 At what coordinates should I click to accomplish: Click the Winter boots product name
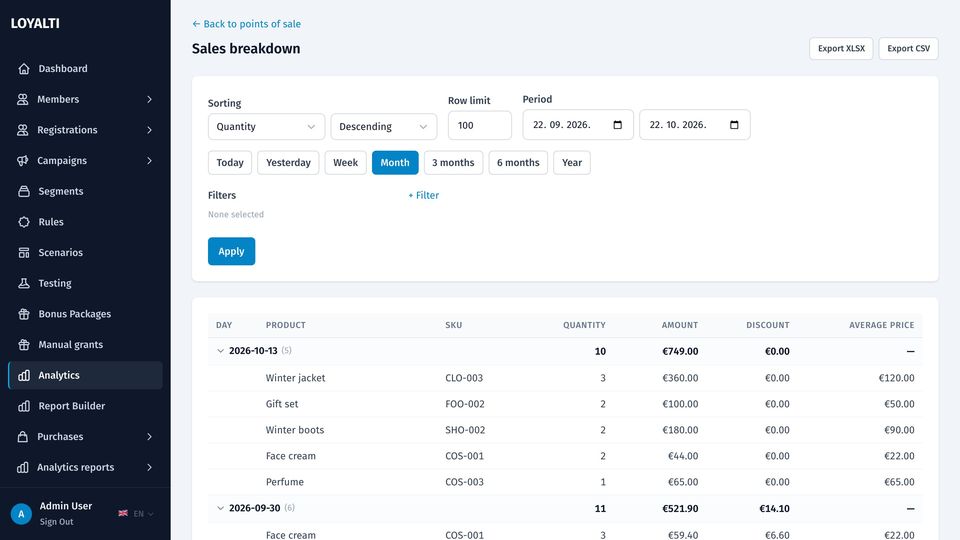coord(295,430)
